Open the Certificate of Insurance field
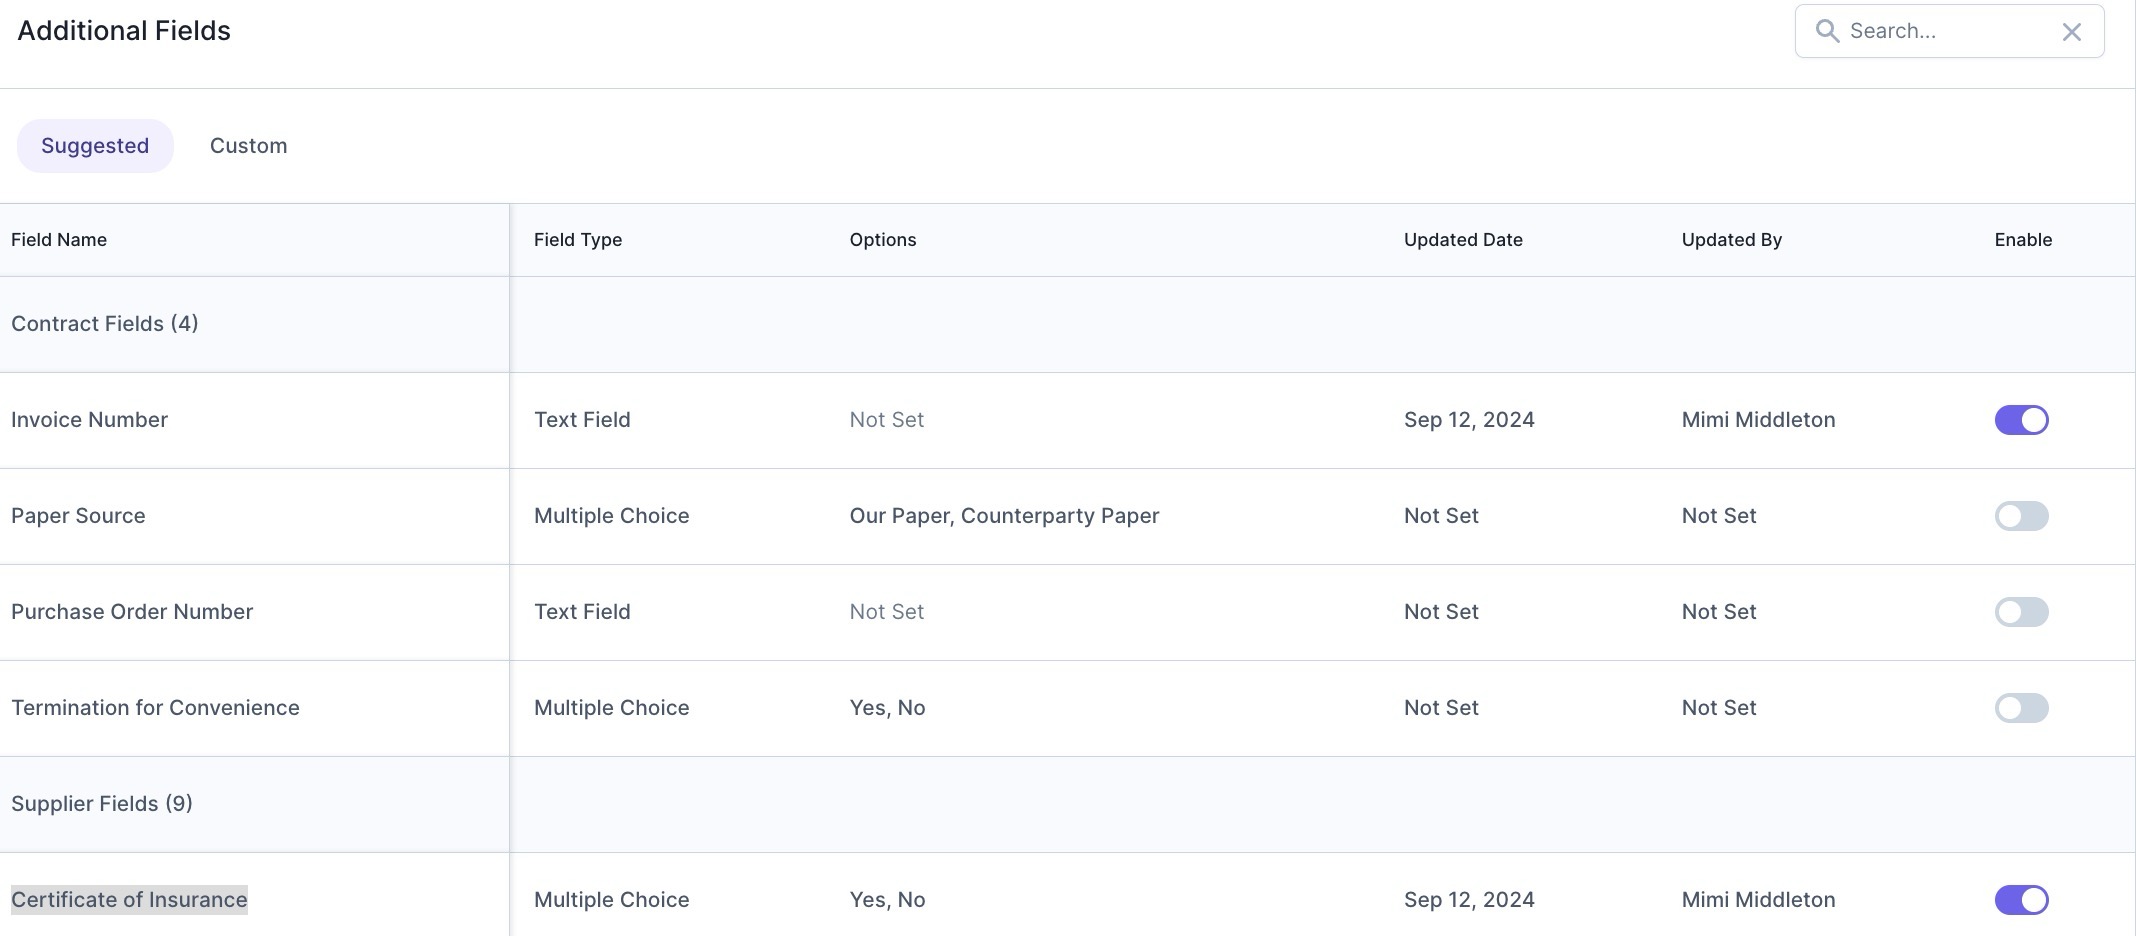 click(129, 900)
